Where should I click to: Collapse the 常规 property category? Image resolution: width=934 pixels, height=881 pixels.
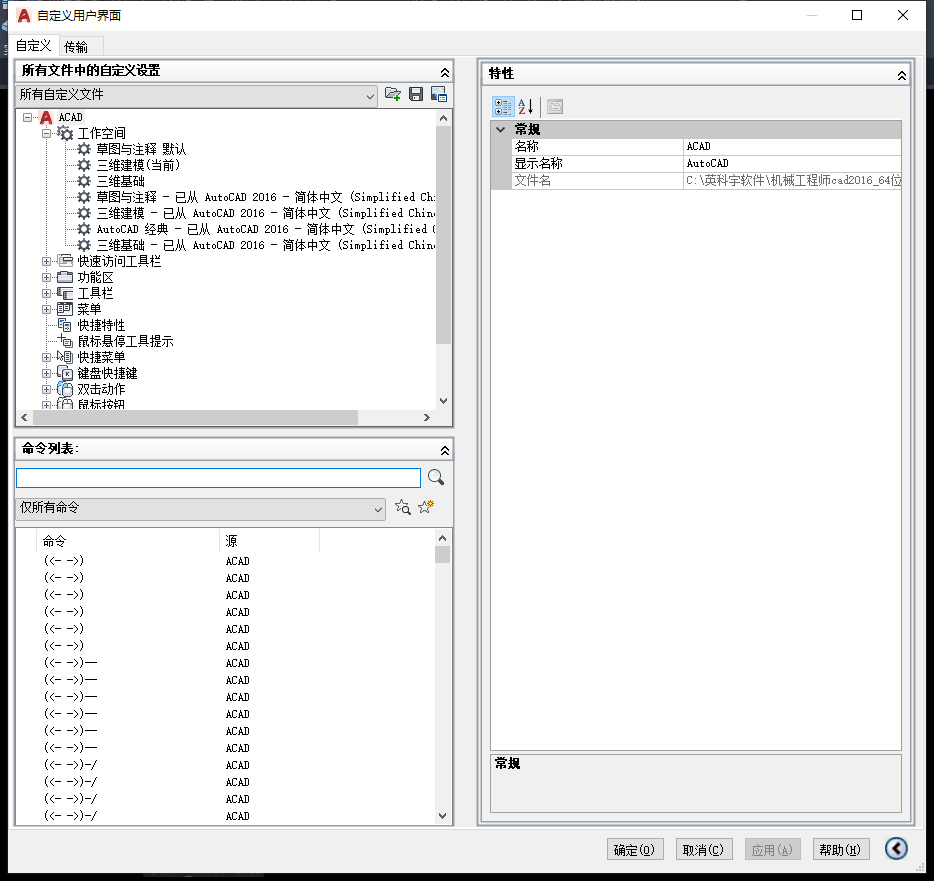pyautogui.click(x=501, y=129)
